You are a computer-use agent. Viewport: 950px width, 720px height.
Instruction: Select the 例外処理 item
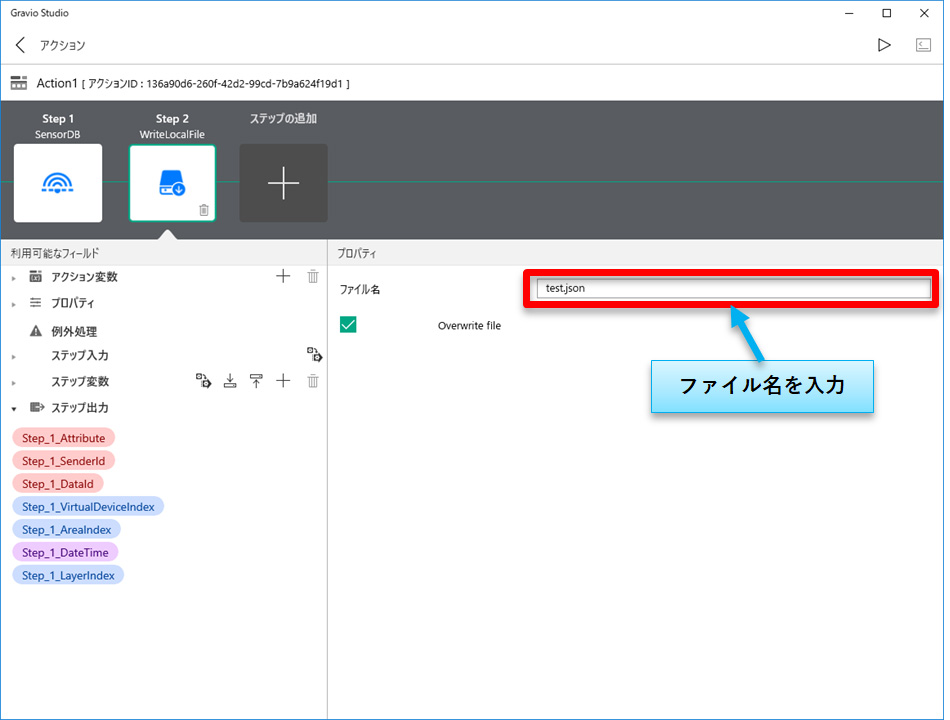click(x=74, y=332)
